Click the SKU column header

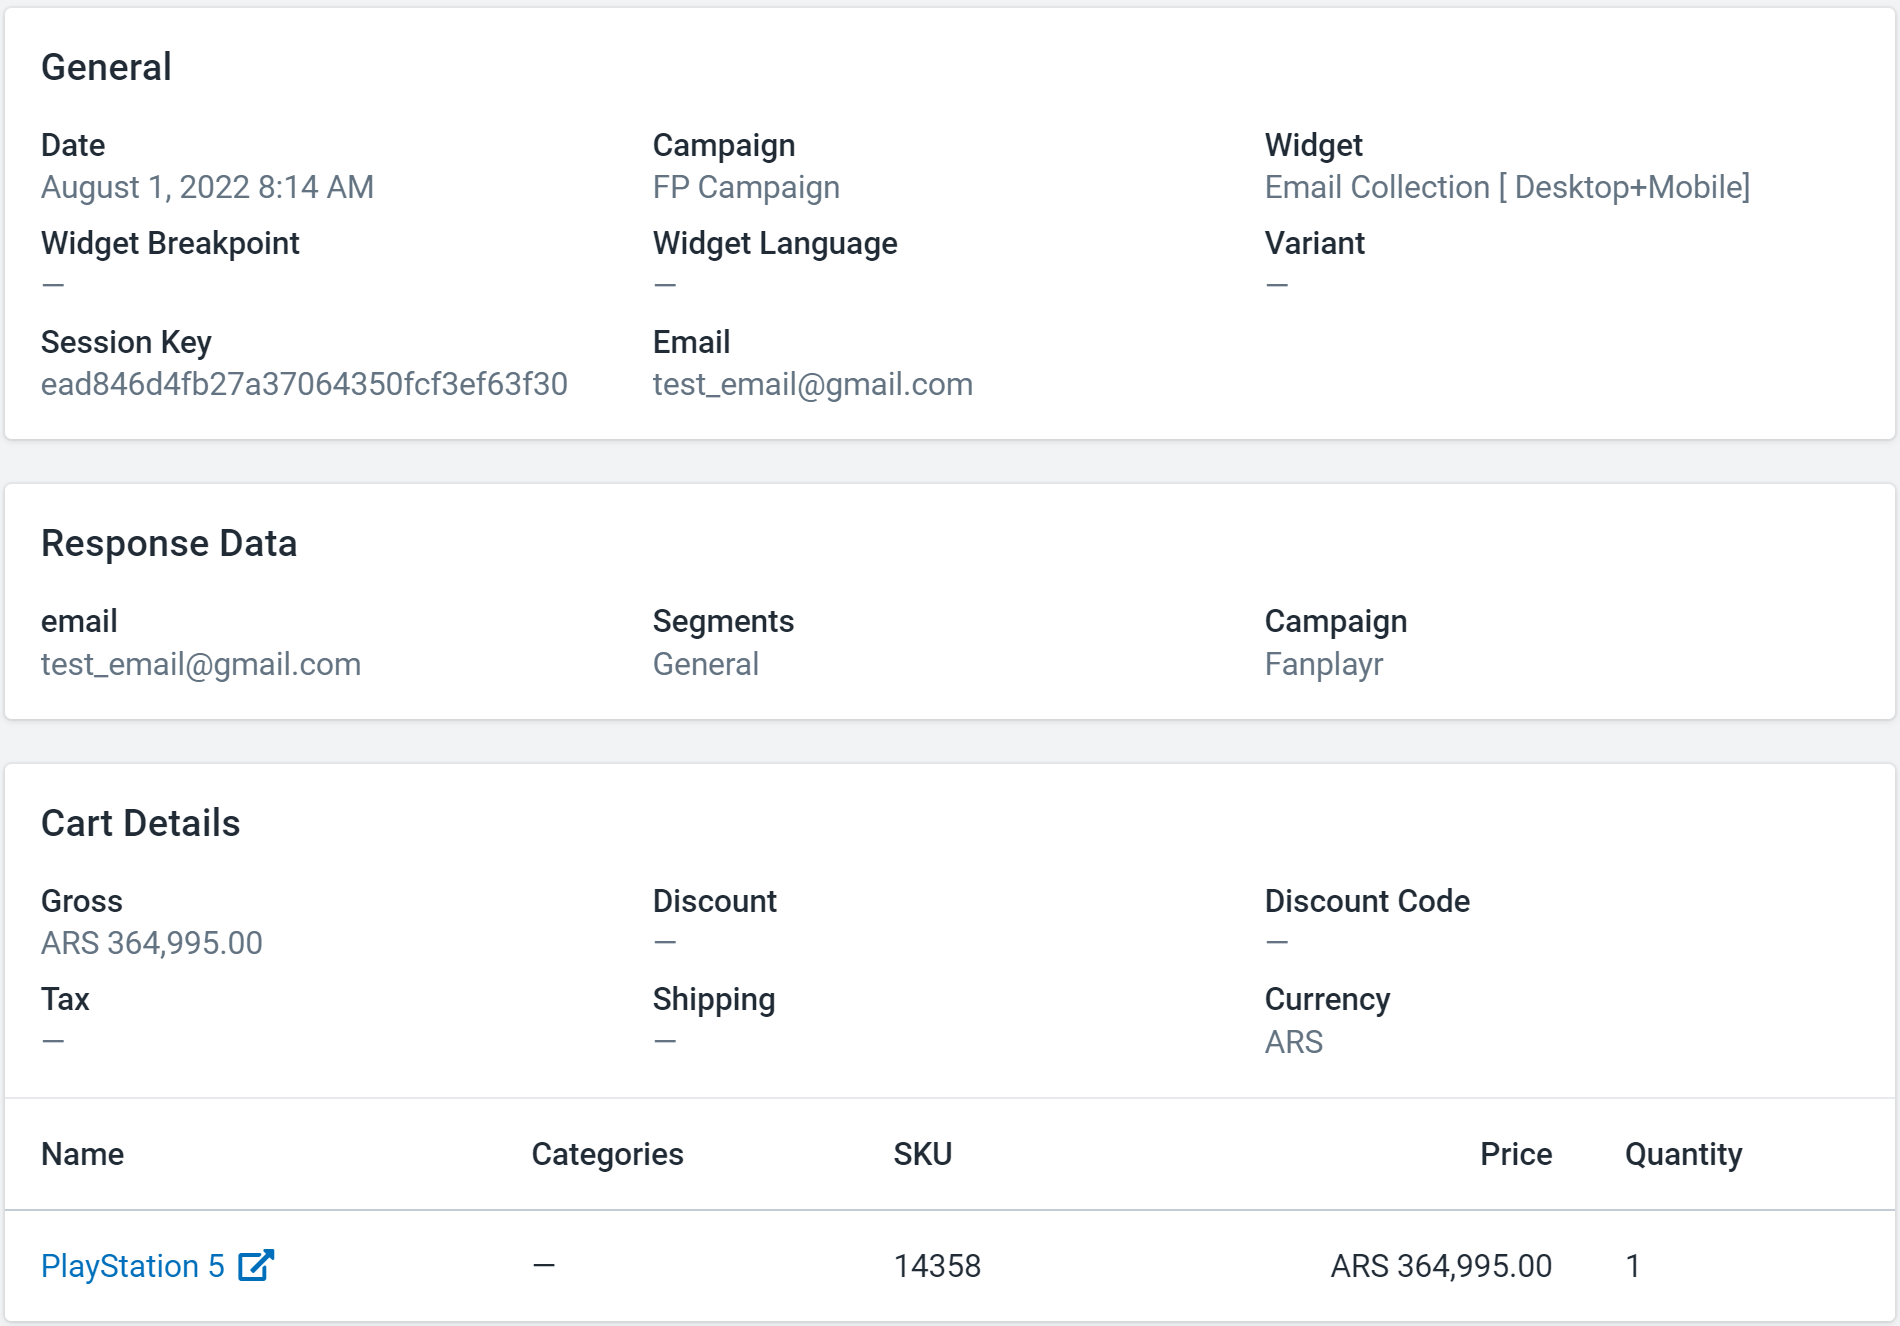click(x=922, y=1154)
